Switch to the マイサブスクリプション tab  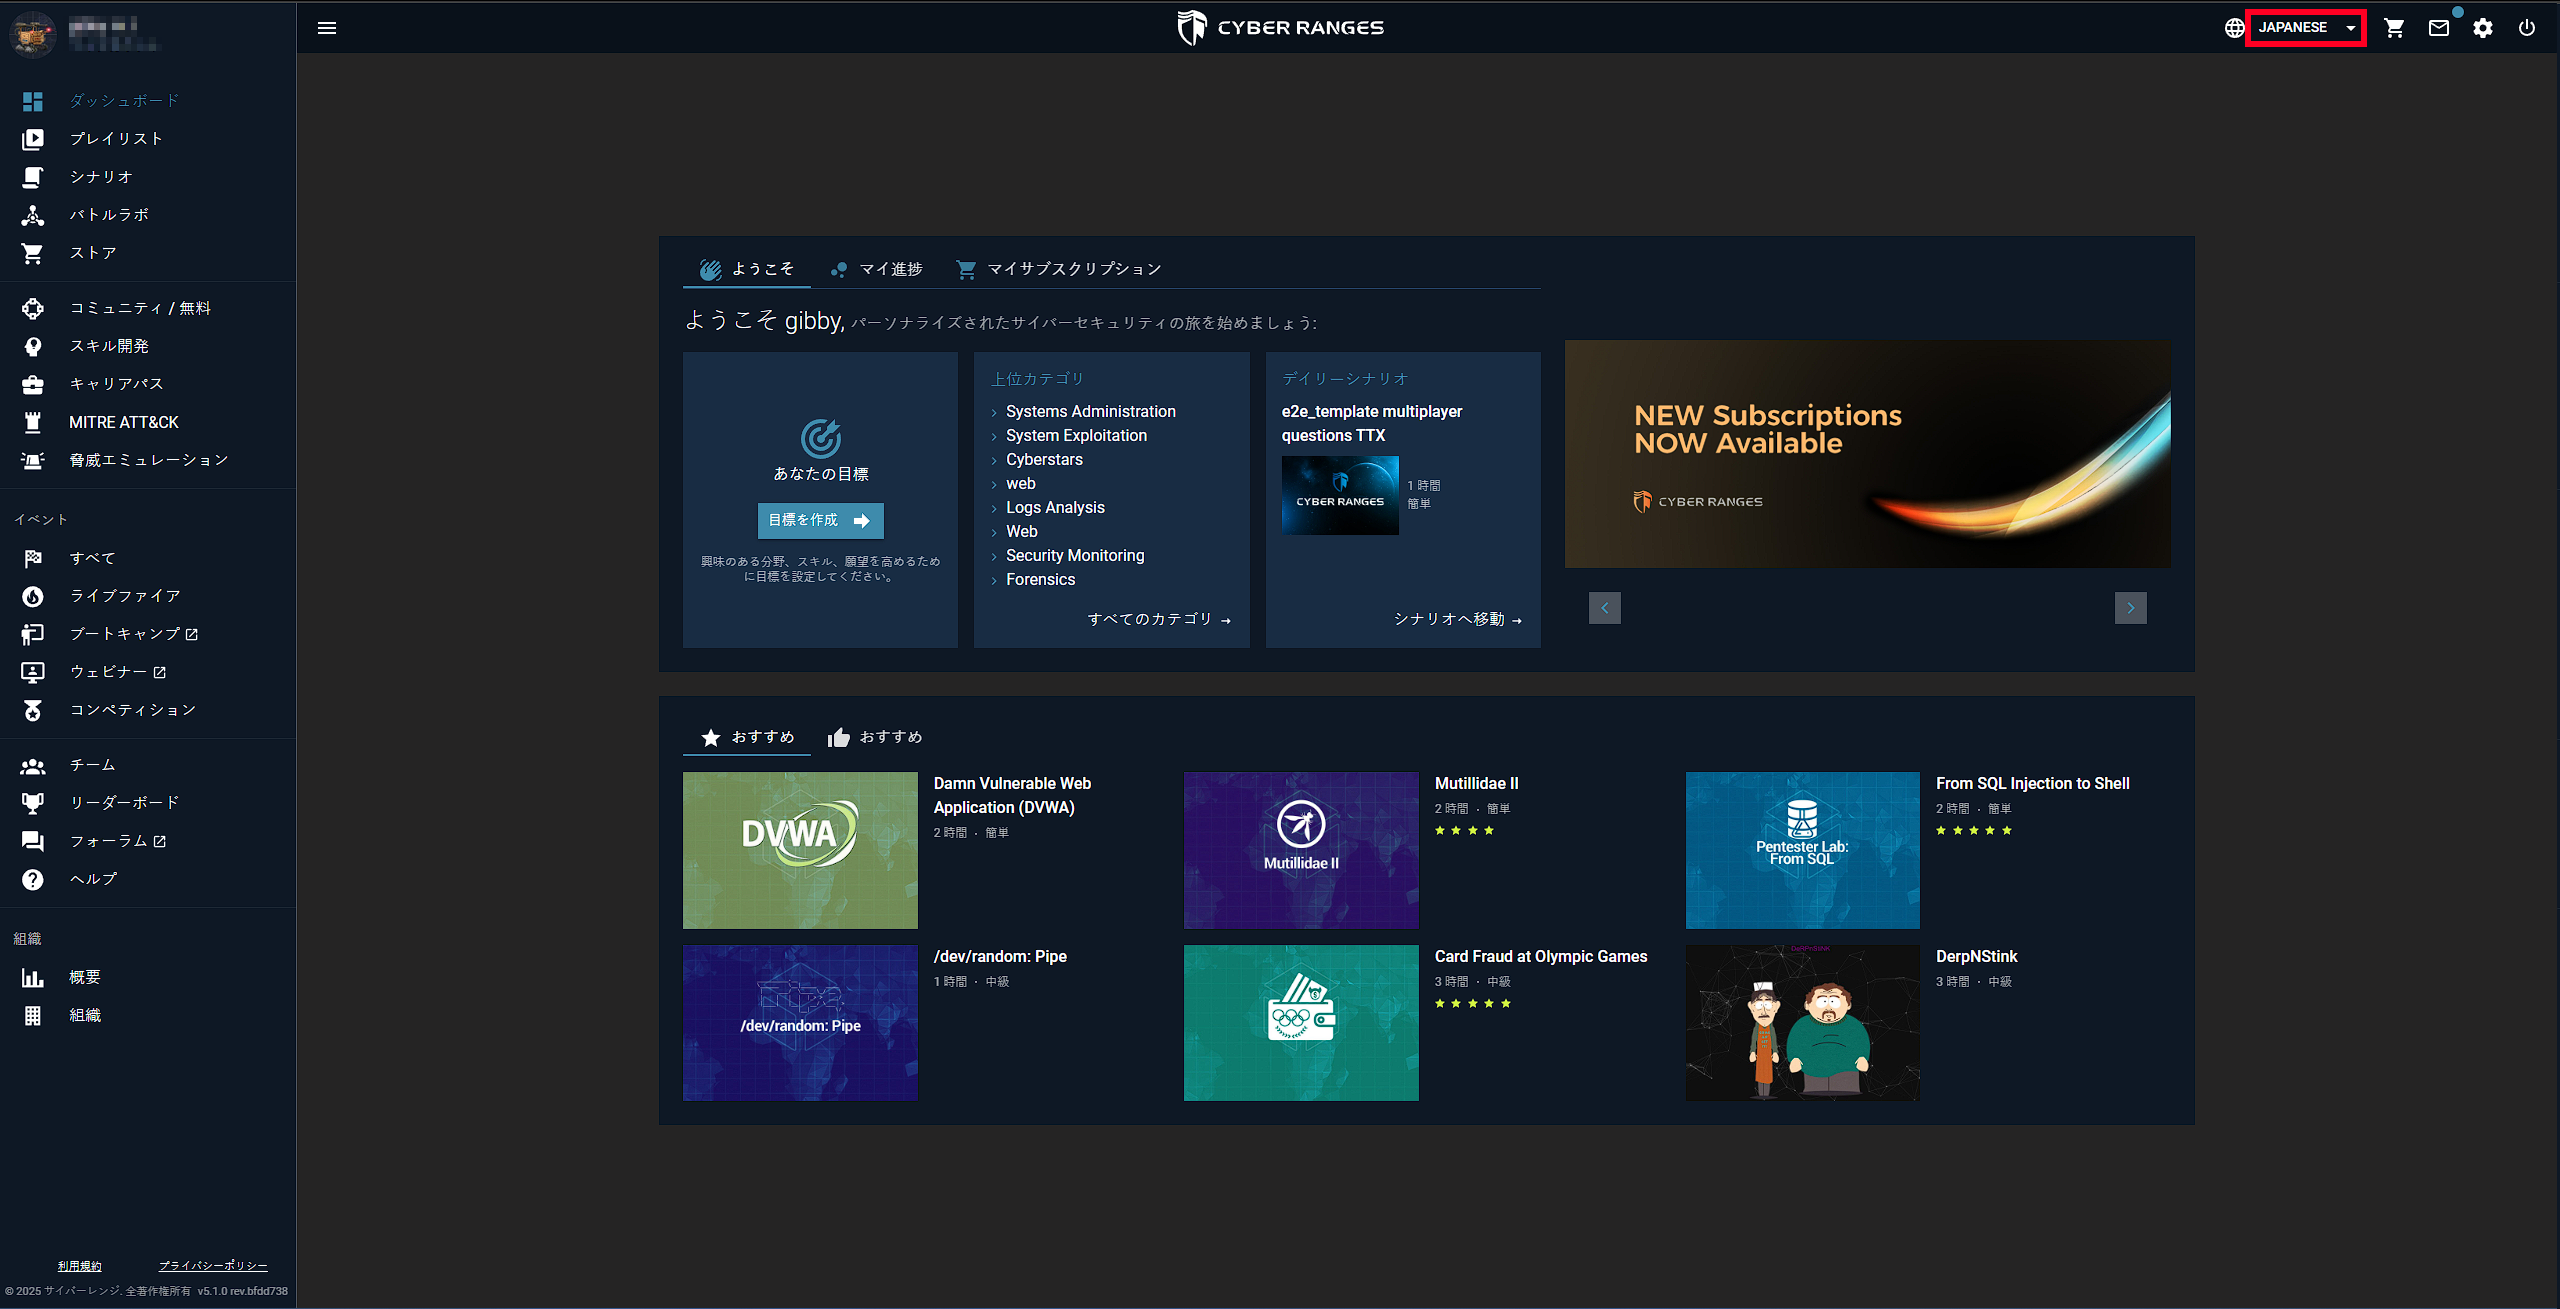pyautogui.click(x=1059, y=269)
